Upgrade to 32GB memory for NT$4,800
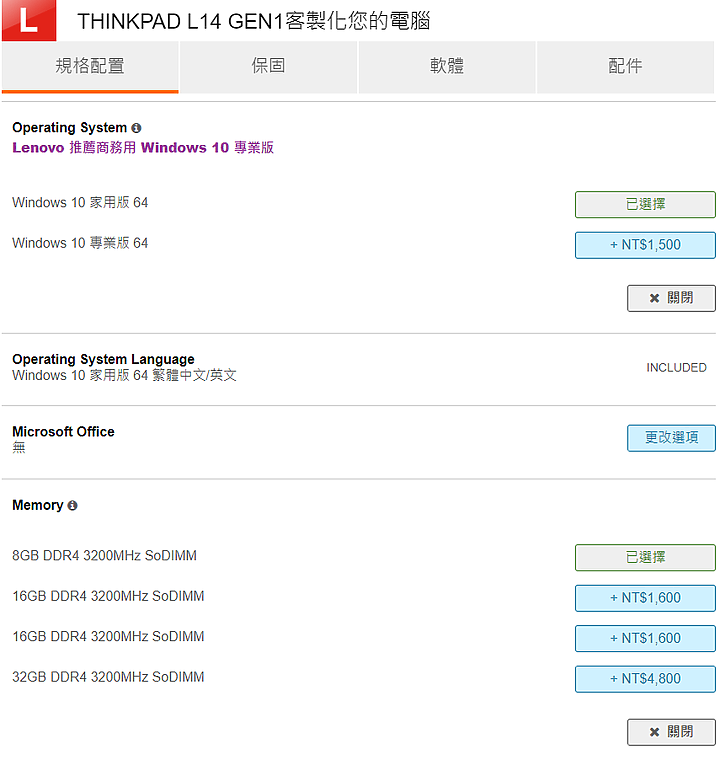Viewport: 720px width, 760px height. coord(645,679)
